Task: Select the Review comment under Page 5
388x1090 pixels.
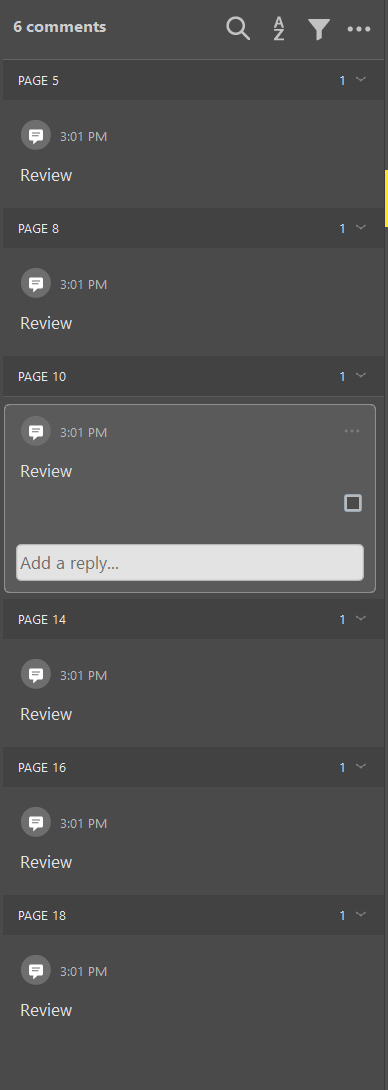Action: click(x=46, y=175)
